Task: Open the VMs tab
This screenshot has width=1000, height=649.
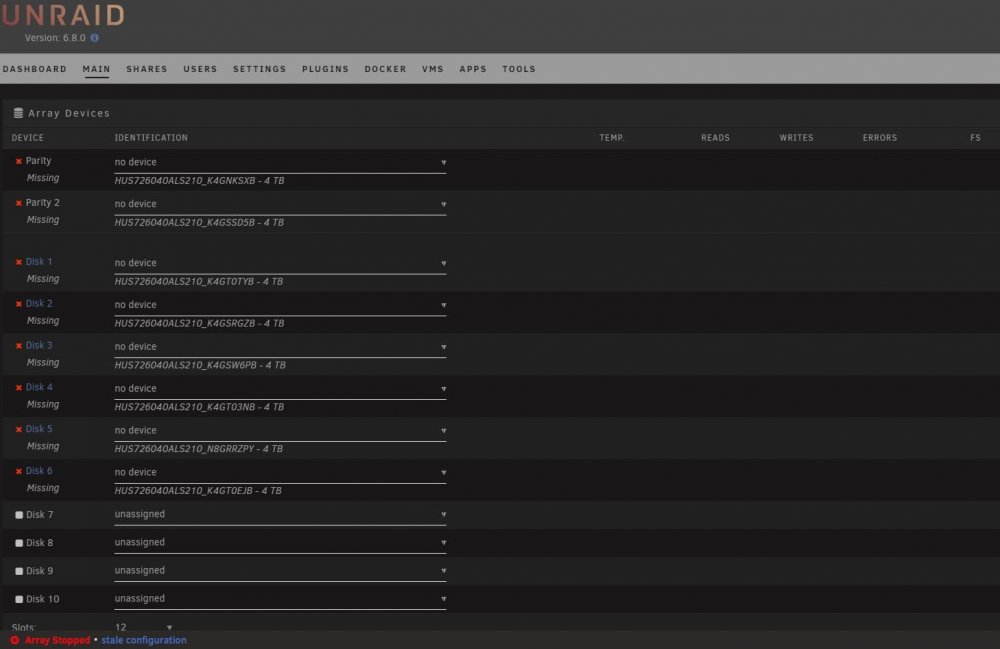Action: [432, 69]
